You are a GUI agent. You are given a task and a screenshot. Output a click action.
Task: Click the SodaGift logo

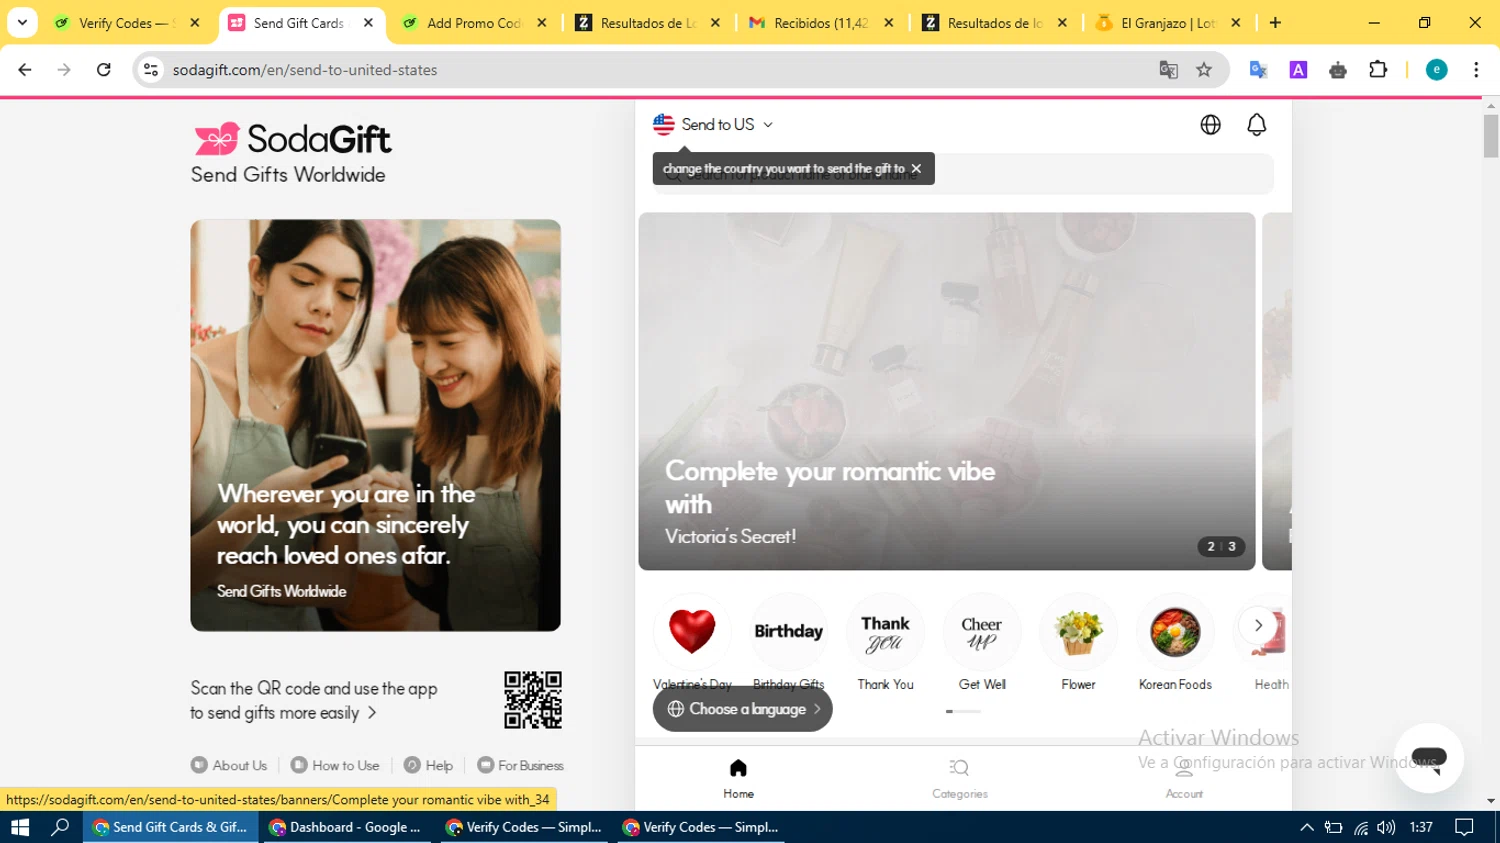[x=292, y=139]
